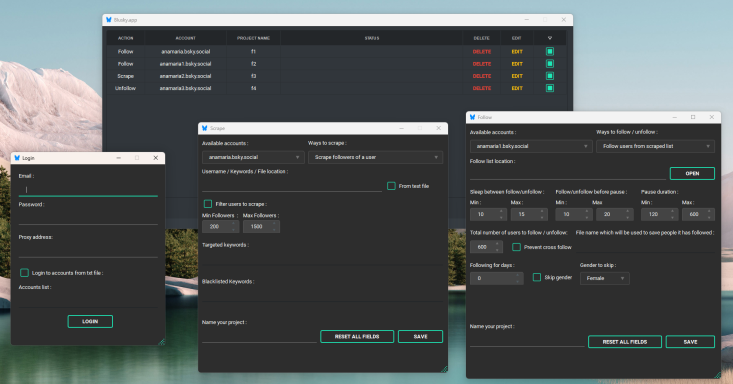Click the OPEN button for follow list
The height and width of the screenshot is (384, 733).
click(692, 174)
